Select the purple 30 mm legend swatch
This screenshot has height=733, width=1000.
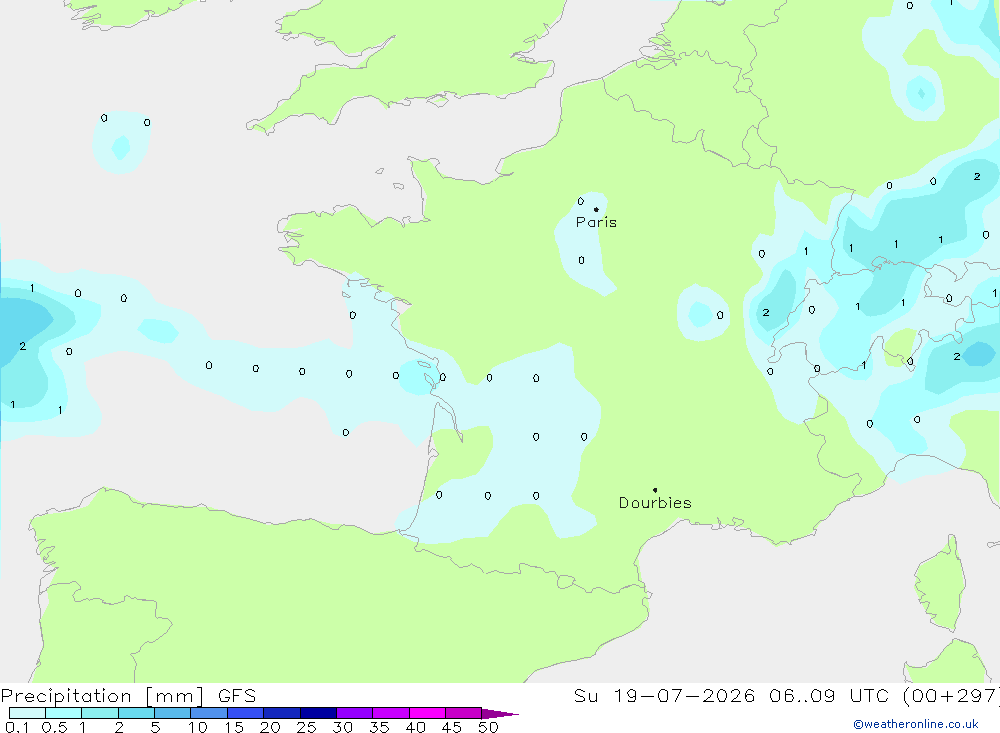[x=355, y=713]
